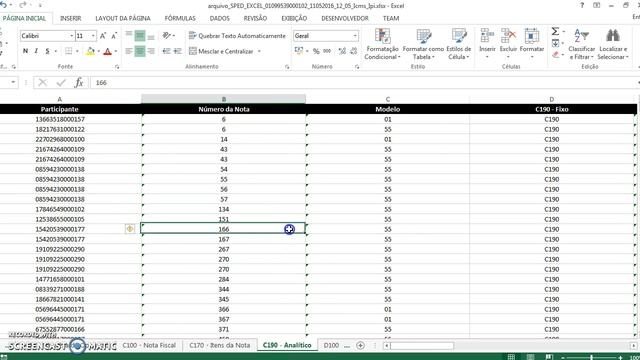This screenshot has height=360, width=640.
Task: Confirm formula bar entry checkmark
Action: click(x=61, y=83)
